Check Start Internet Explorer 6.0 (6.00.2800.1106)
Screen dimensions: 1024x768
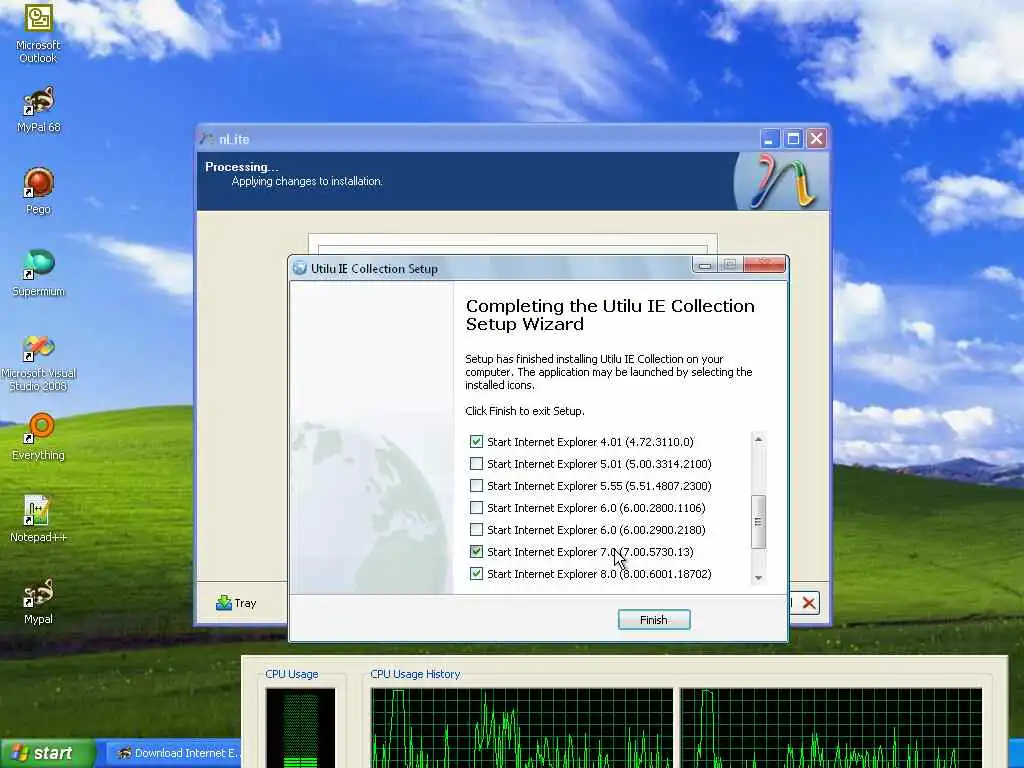click(x=476, y=507)
